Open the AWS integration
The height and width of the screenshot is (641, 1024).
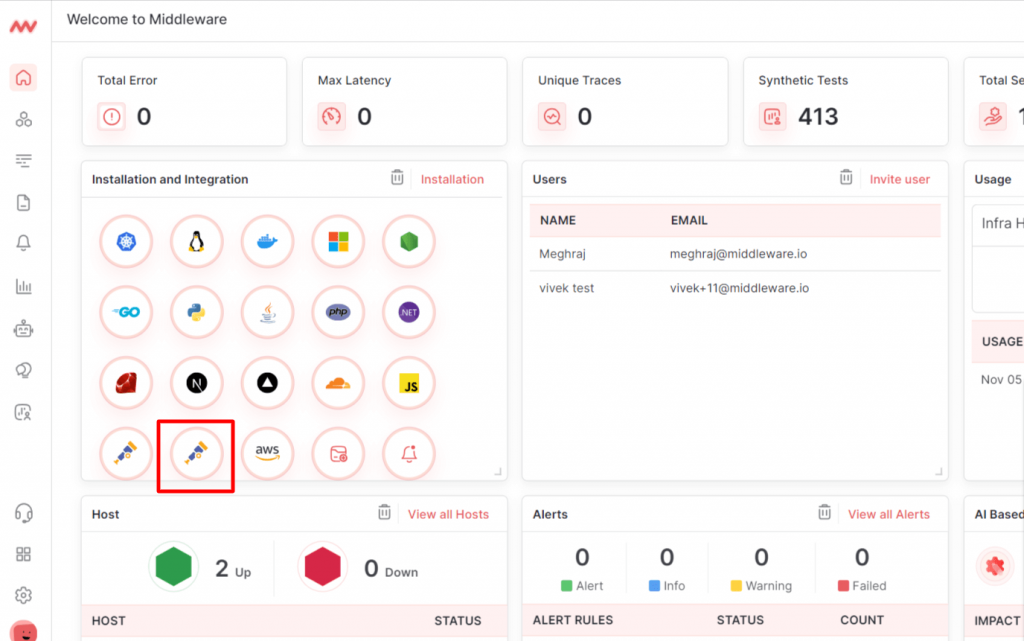267,453
